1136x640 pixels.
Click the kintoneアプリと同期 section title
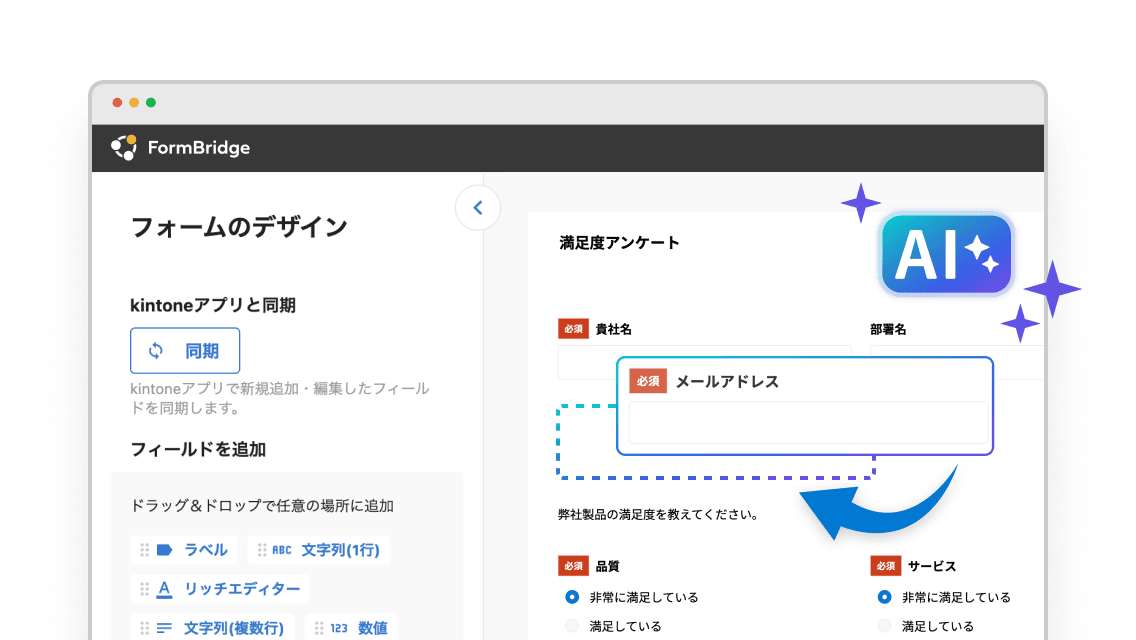click(x=213, y=305)
